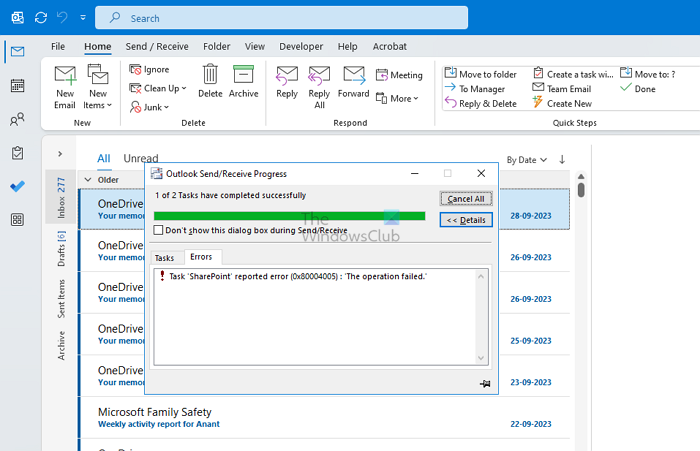Open the Microsoft Family Safety email

tap(325, 418)
